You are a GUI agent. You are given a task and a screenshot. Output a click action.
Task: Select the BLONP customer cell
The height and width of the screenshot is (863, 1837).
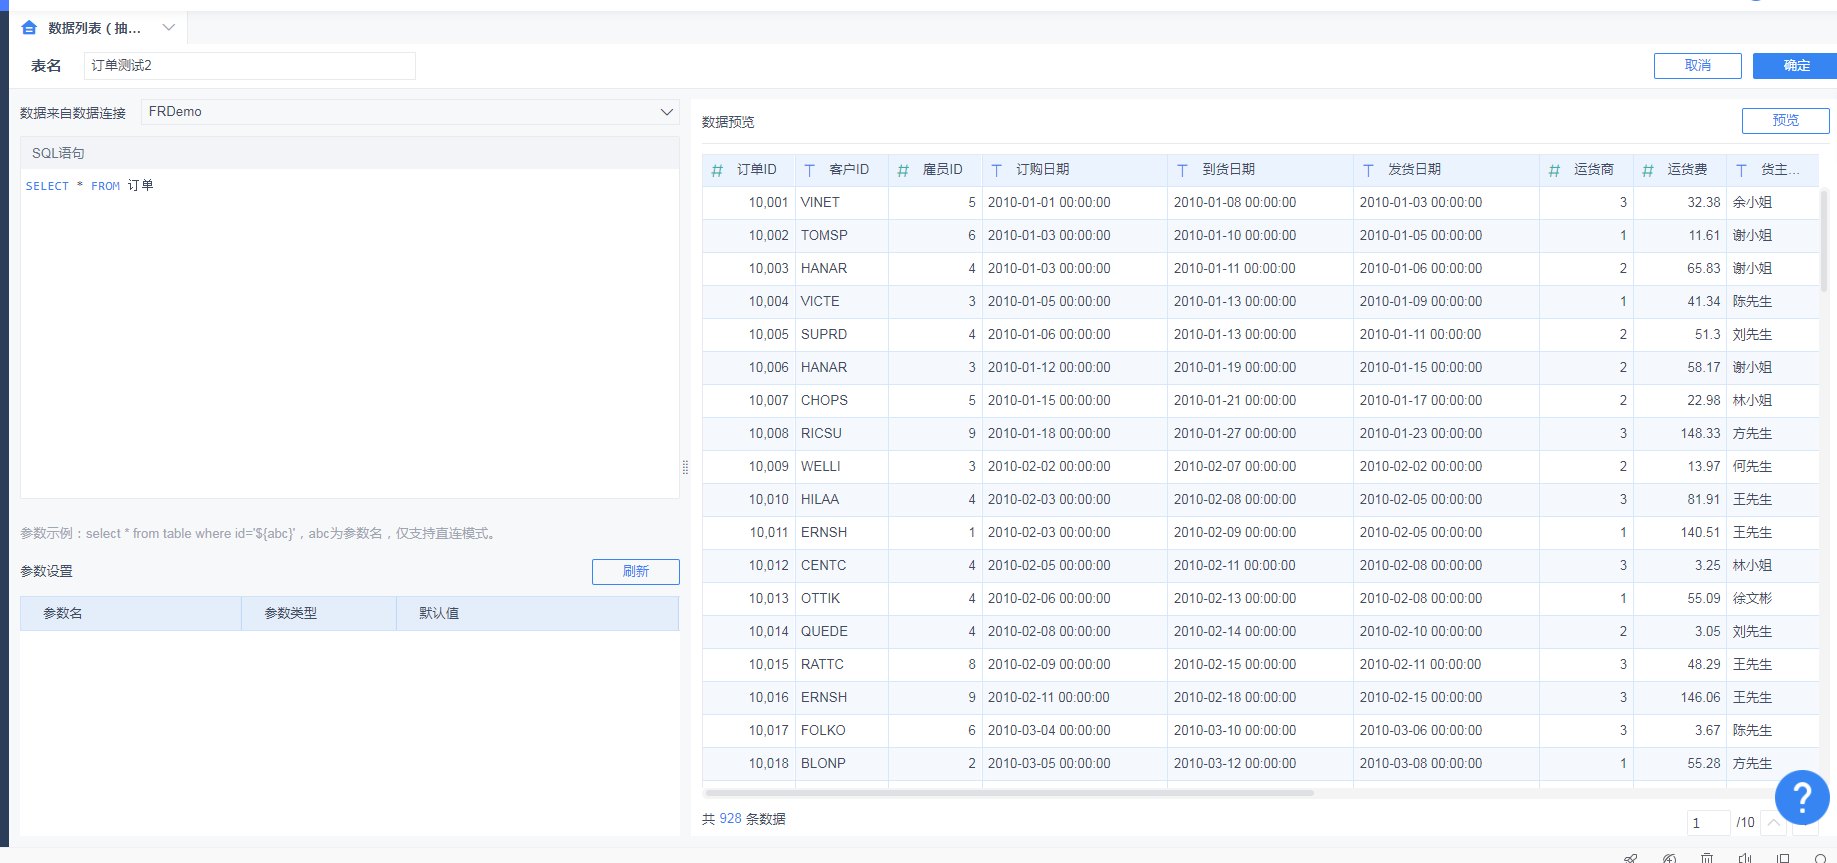[x=841, y=764]
